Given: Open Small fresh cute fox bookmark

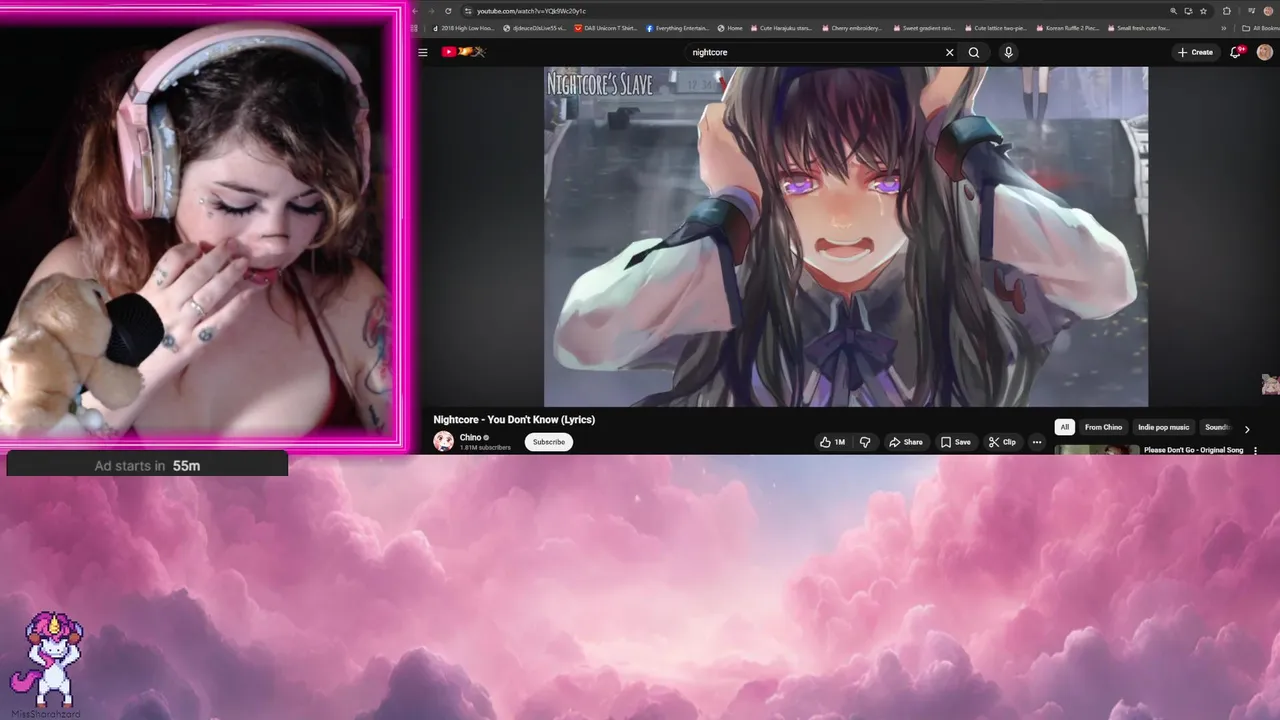Looking at the screenshot, I should (x=1138, y=28).
